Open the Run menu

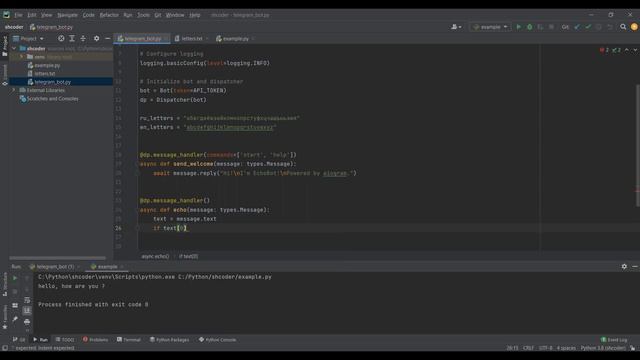pyautogui.click(x=128, y=15)
